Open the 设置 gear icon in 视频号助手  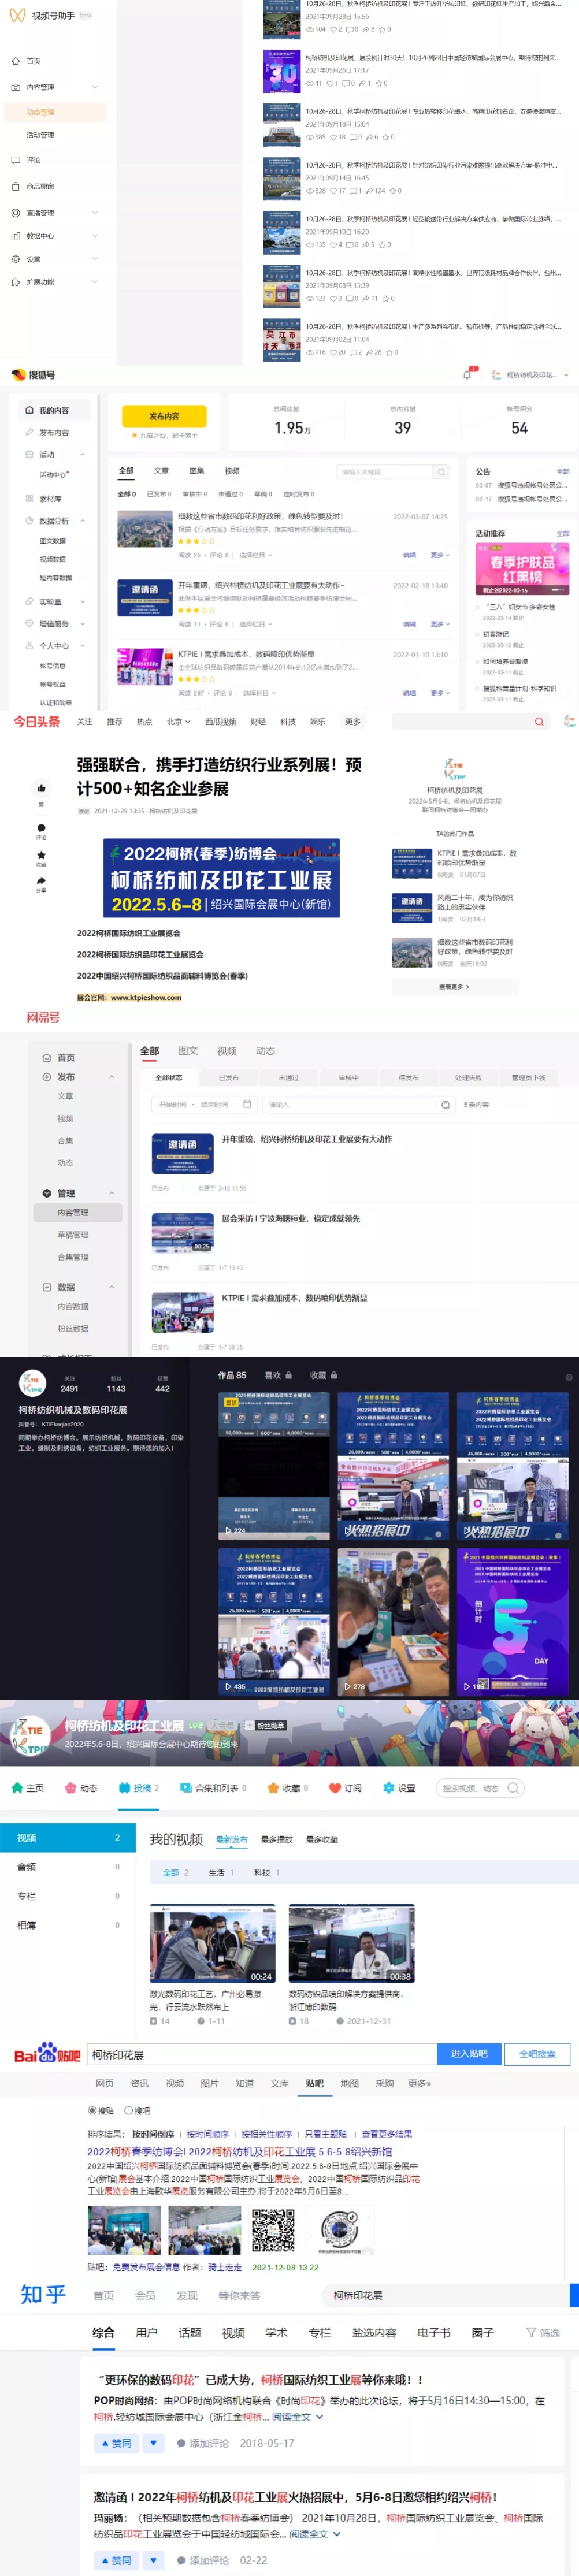point(16,259)
